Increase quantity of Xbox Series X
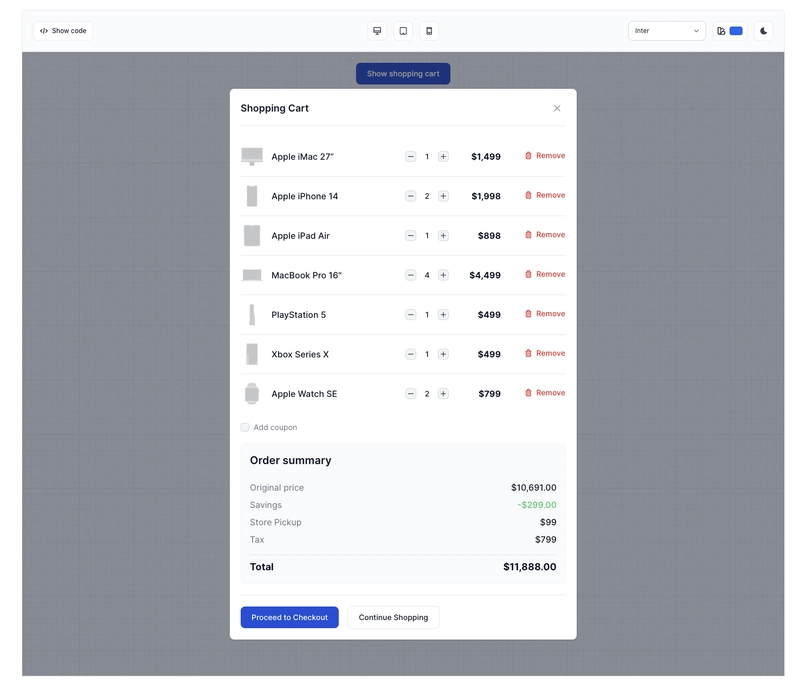The width and height of the screenshot is (800, 691). coord(443,354)
